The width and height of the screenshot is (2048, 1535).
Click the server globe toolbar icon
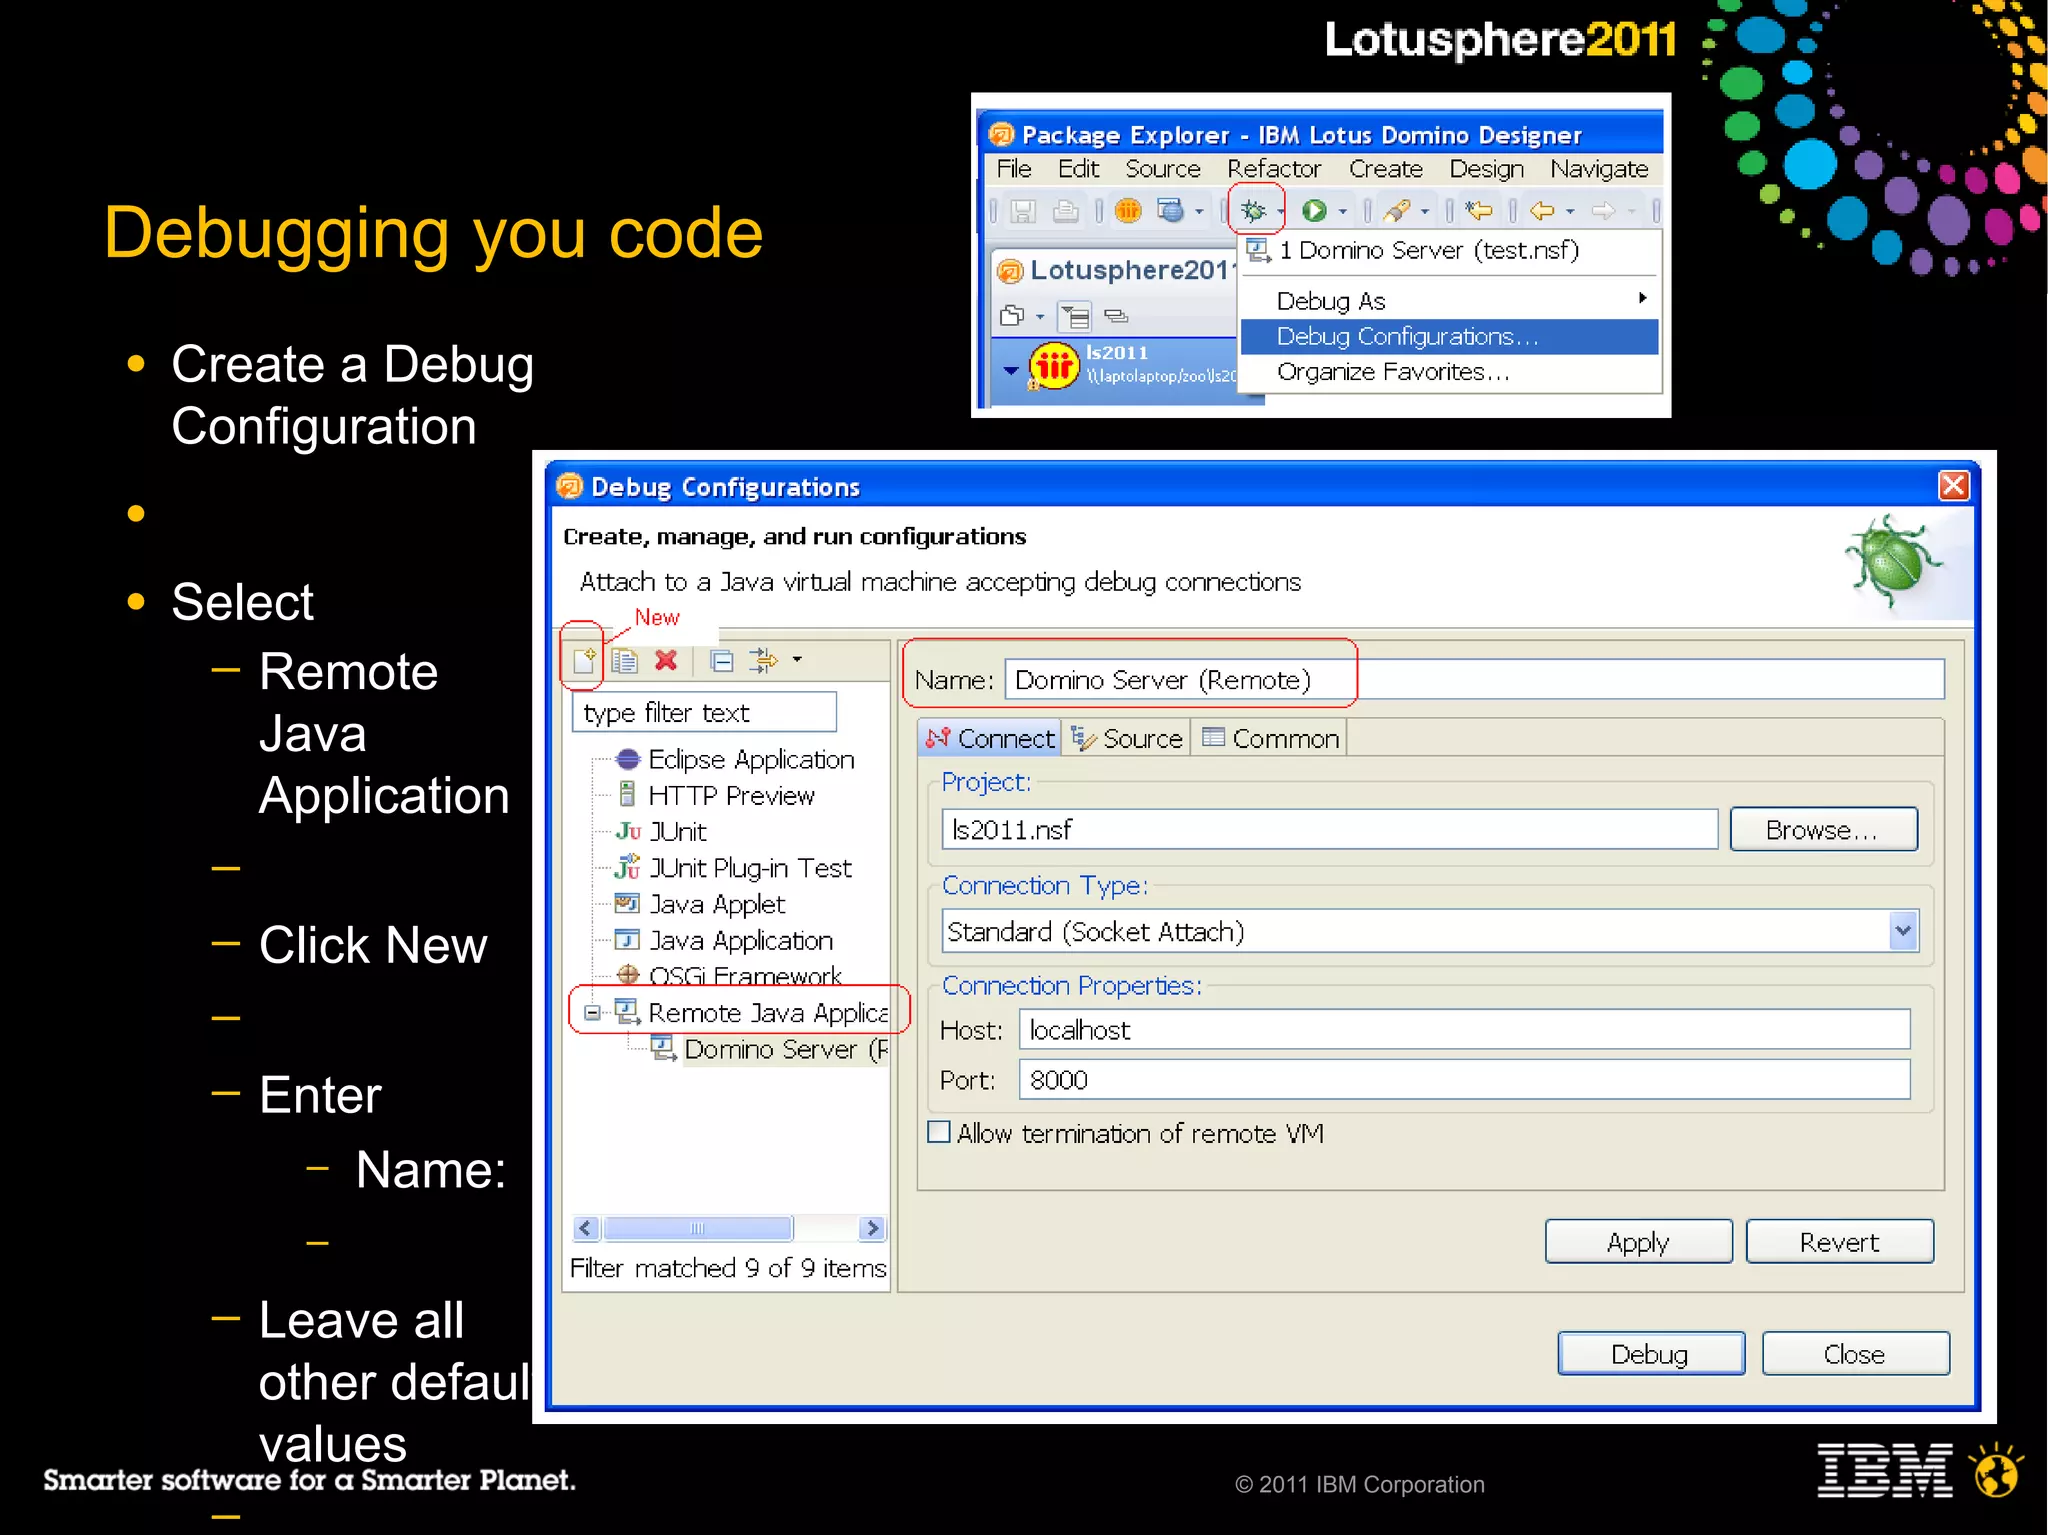coord(1170,210)
